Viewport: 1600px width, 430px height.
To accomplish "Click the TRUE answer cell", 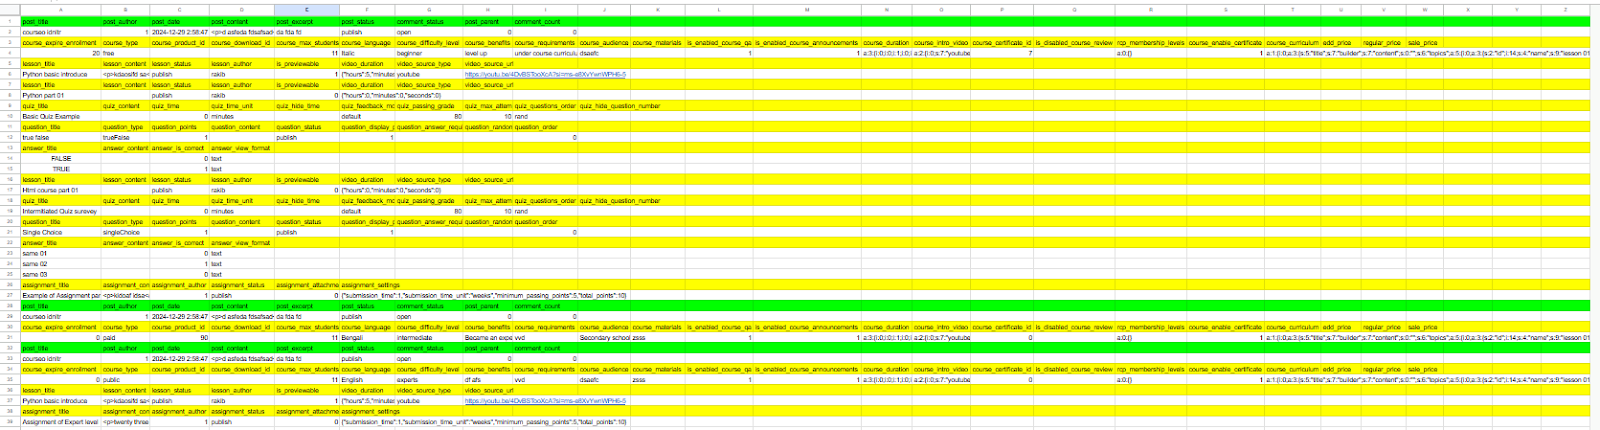I will click(x=60, y=169).
